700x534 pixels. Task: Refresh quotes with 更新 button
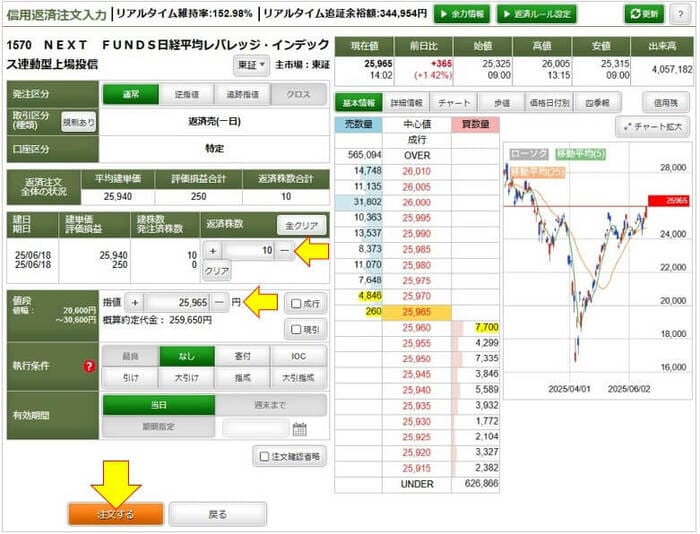(644, 14)
